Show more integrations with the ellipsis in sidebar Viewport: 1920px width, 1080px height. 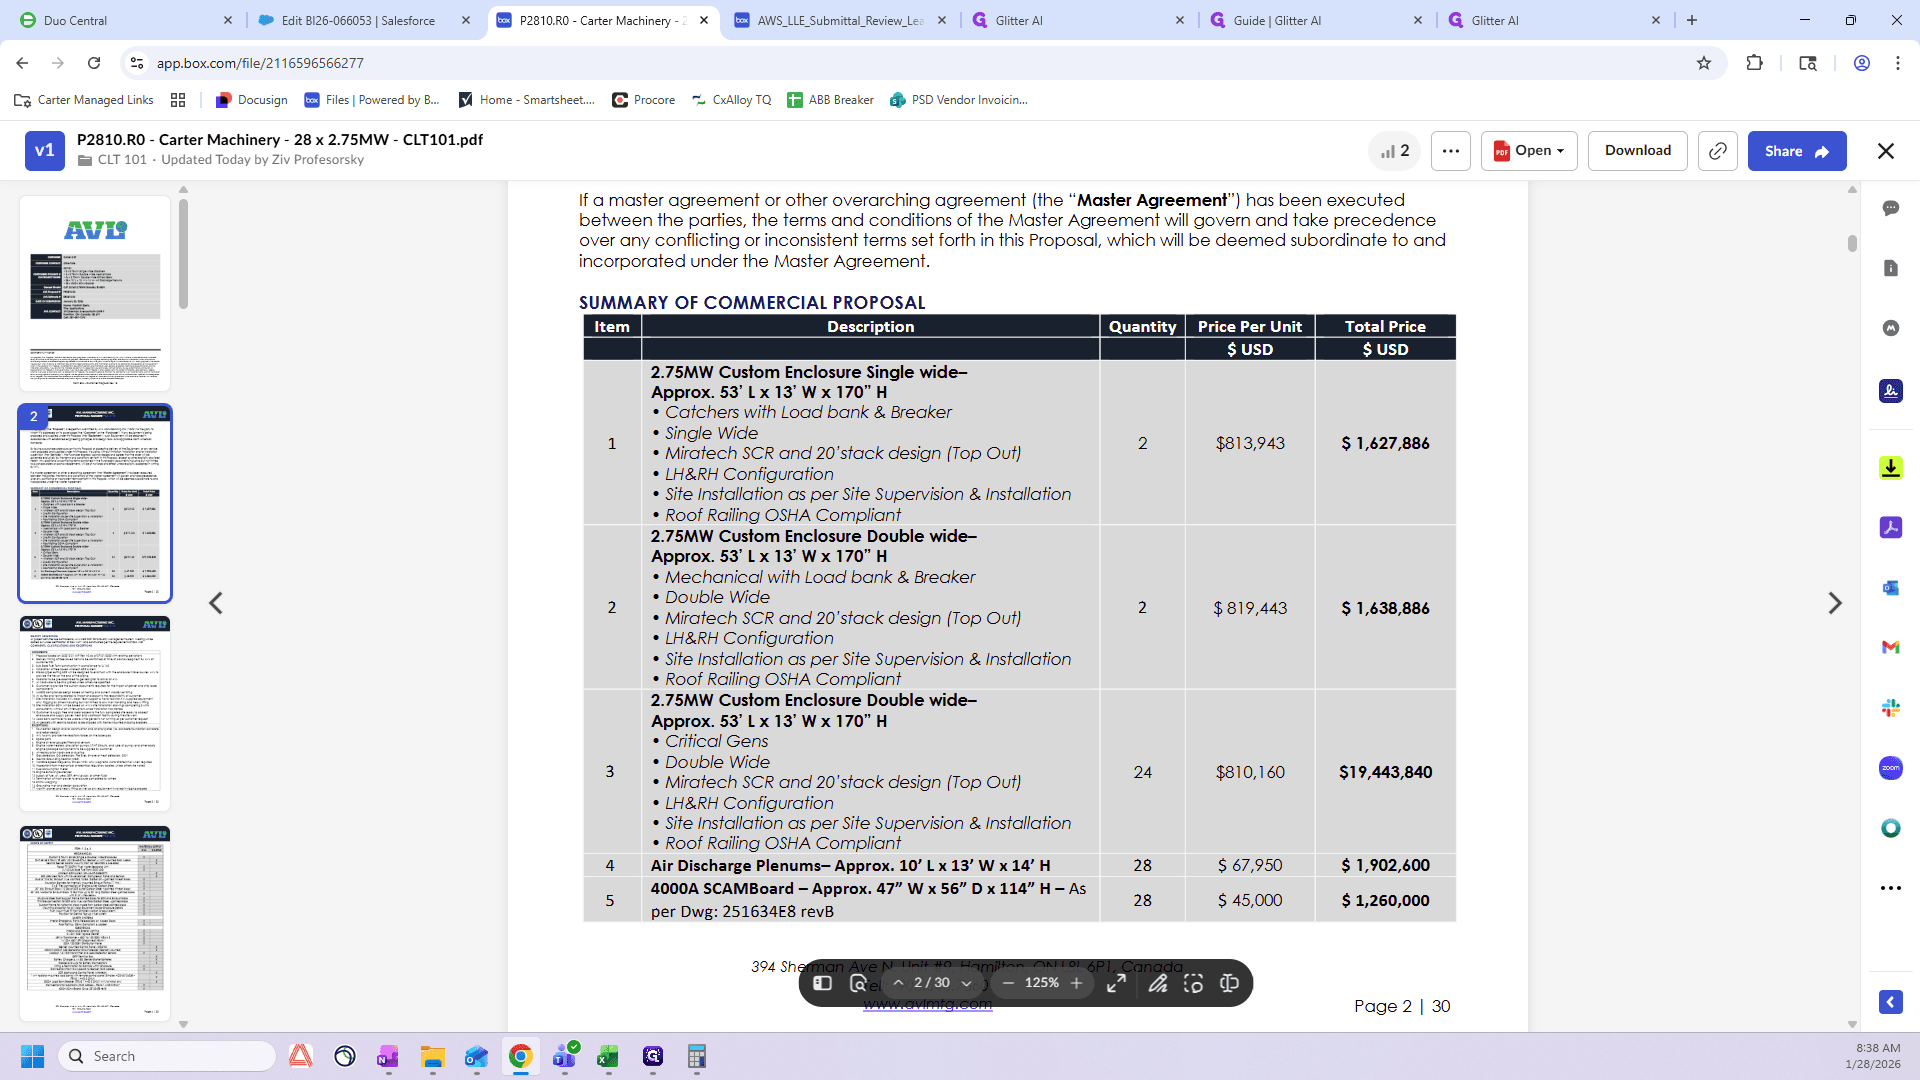1890,888
